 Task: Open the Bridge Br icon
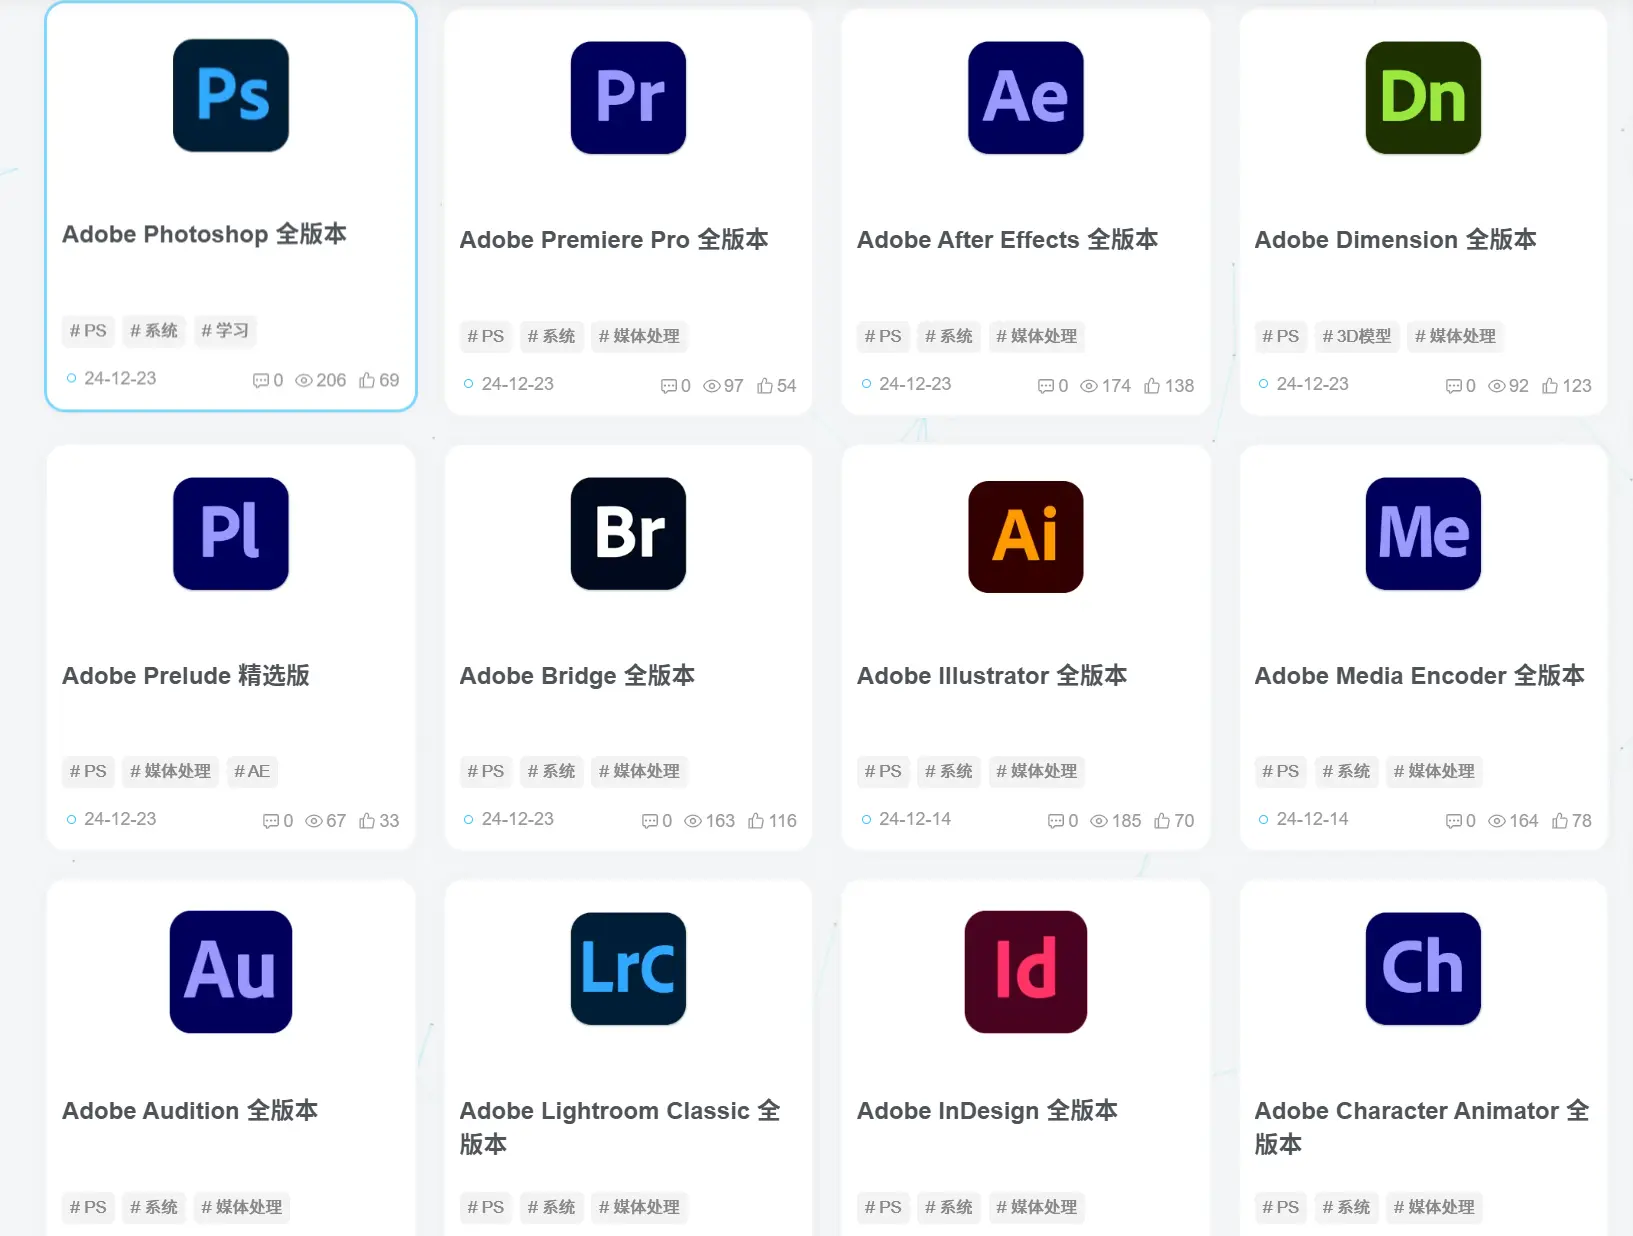(628, 533)
